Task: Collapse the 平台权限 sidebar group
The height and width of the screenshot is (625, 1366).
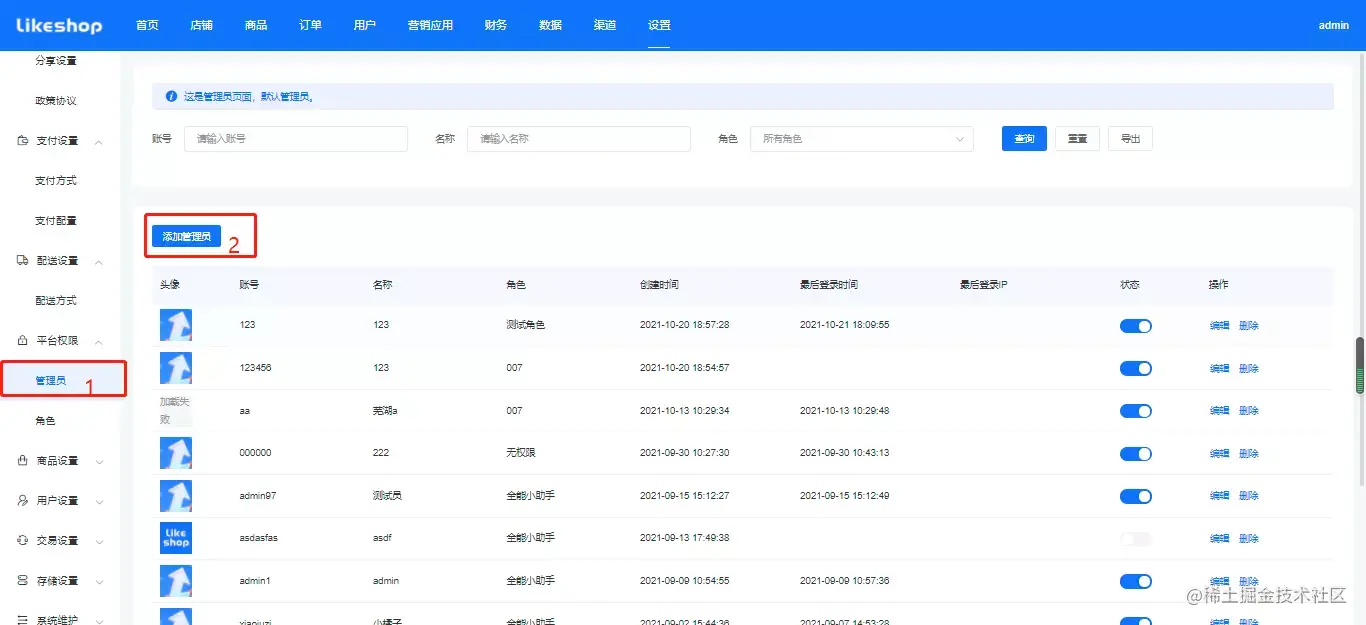Action: [x=99, y=342]
